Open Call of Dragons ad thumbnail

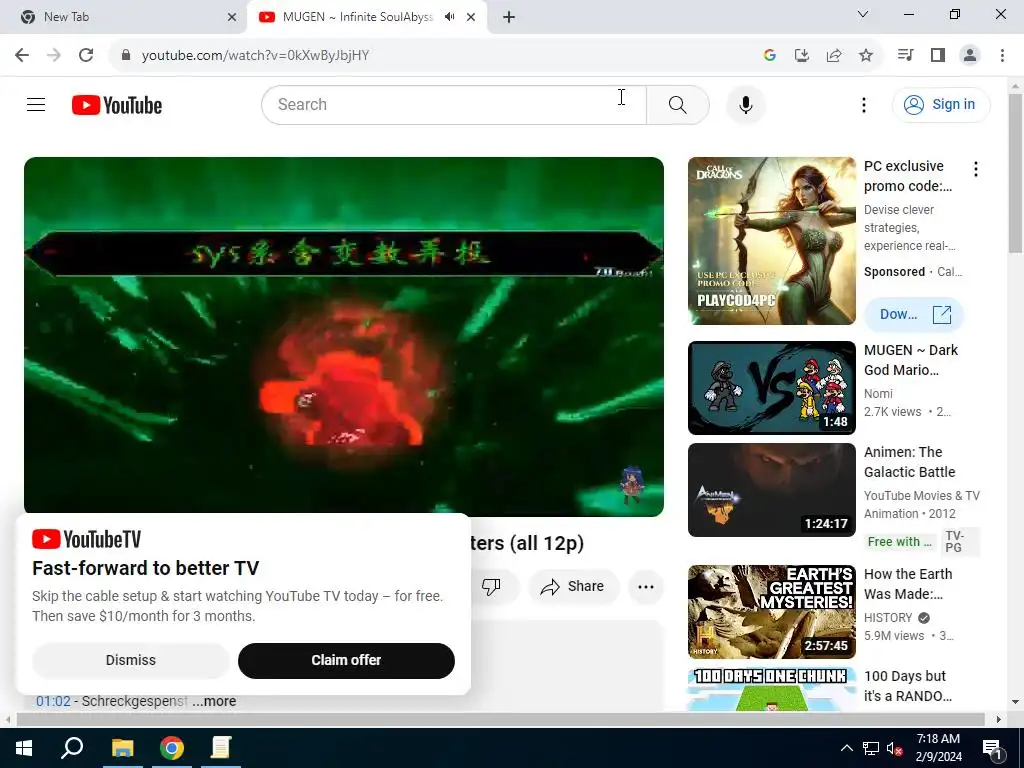(771, 240)
